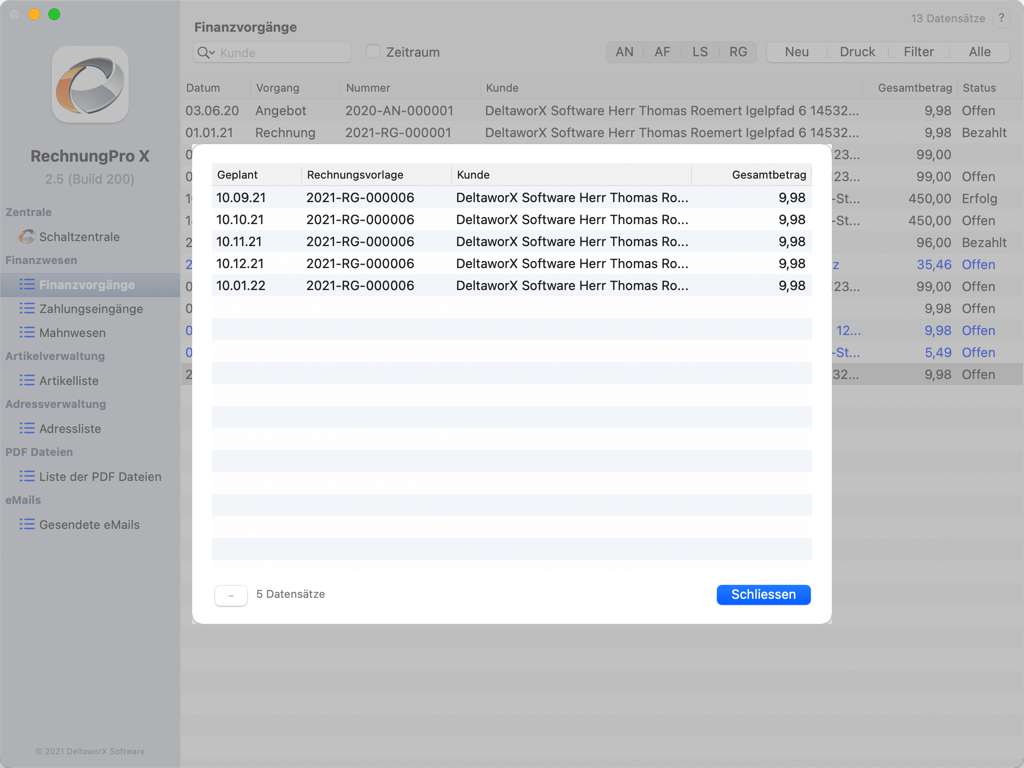Image resolution: width=1024 pixels, height=768 pixels.
Task: Click the Gesendete eMails list icon
Action: [27, 525]
